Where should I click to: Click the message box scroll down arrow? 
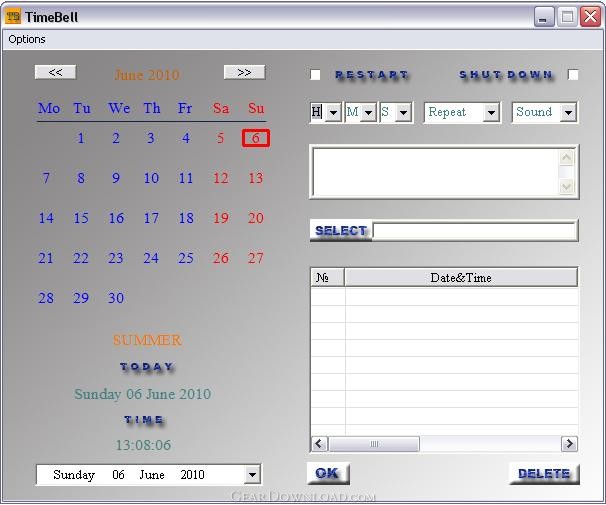coord(566,187)
